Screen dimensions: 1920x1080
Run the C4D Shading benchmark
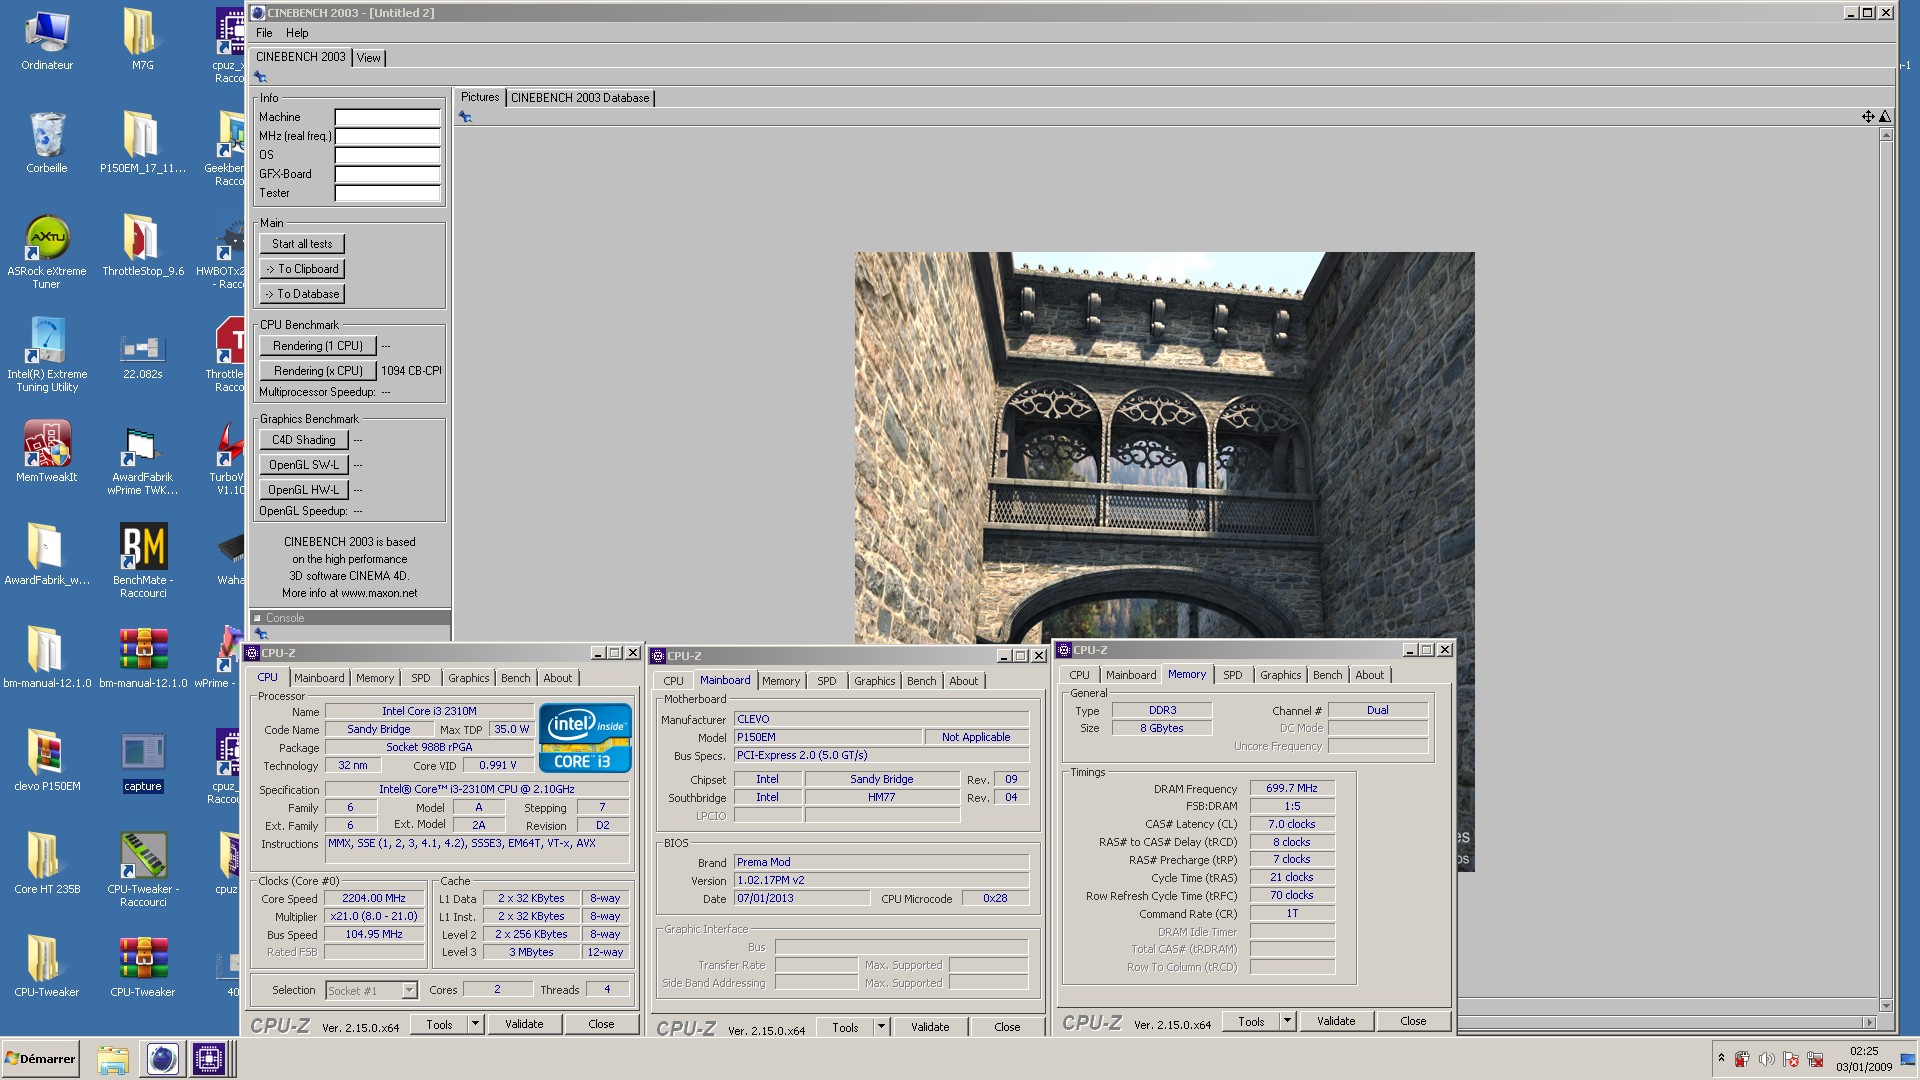coord(304,440)
